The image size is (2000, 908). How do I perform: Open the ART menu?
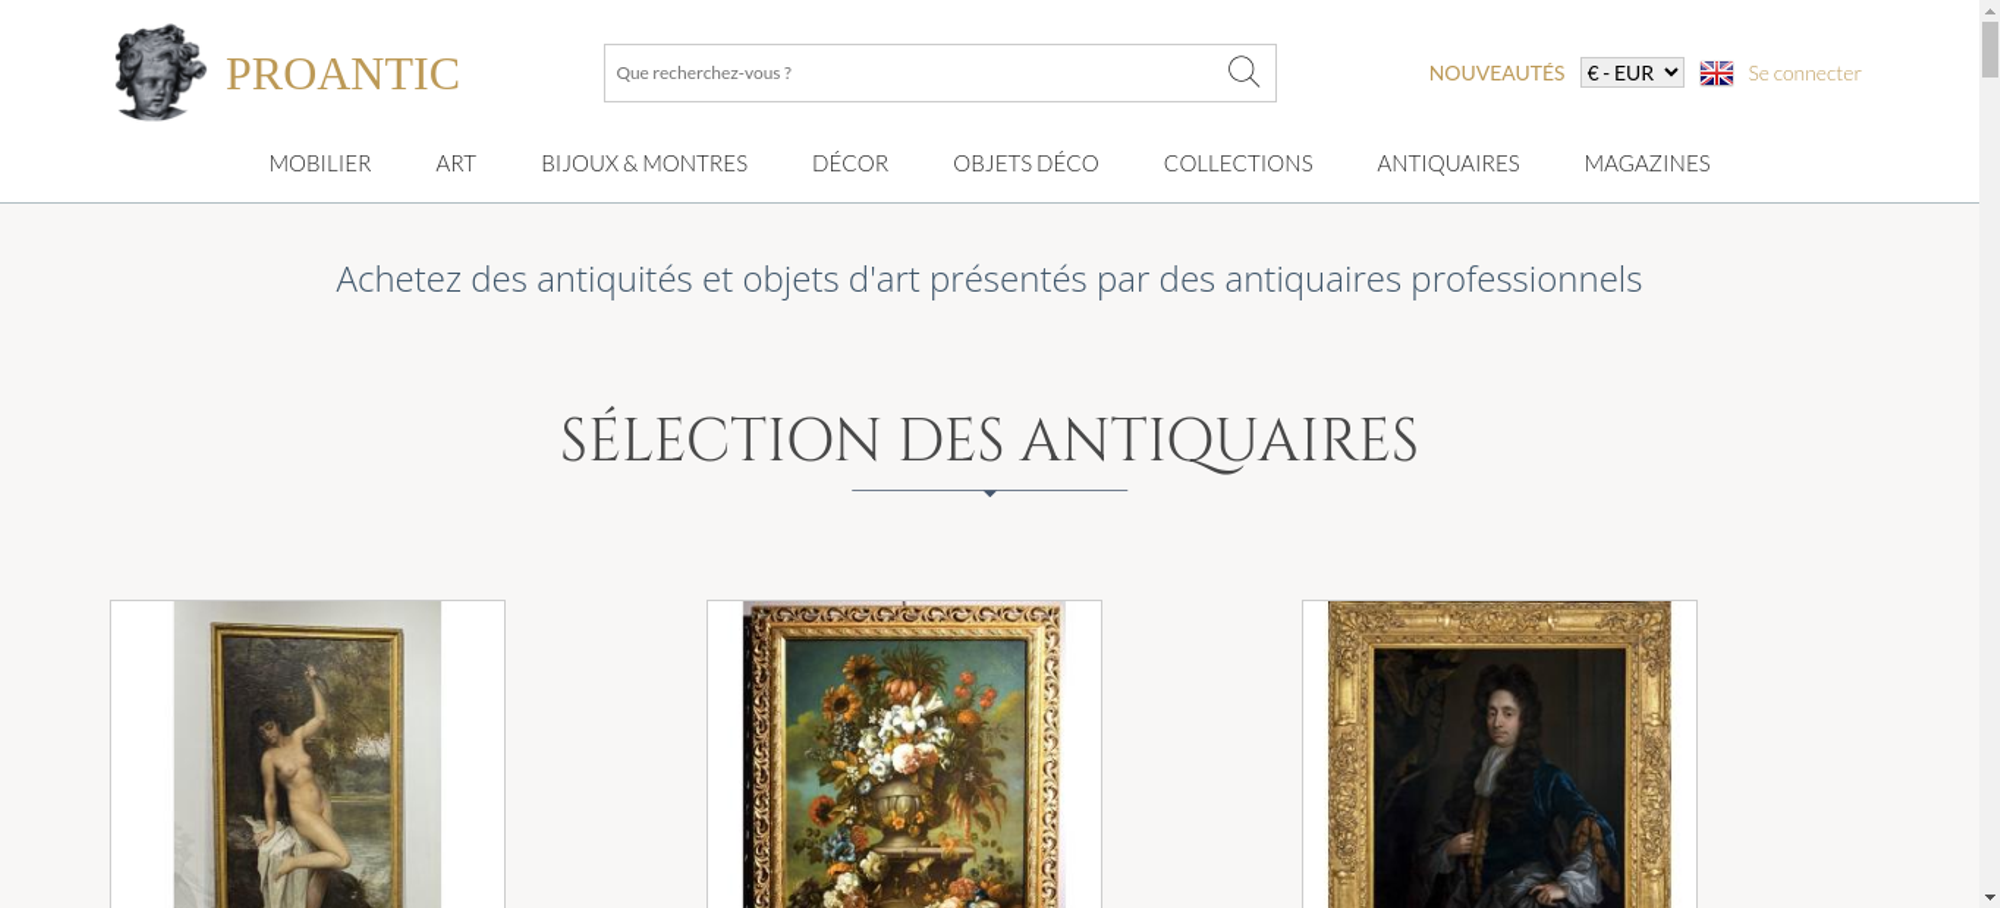pos(456,163)
